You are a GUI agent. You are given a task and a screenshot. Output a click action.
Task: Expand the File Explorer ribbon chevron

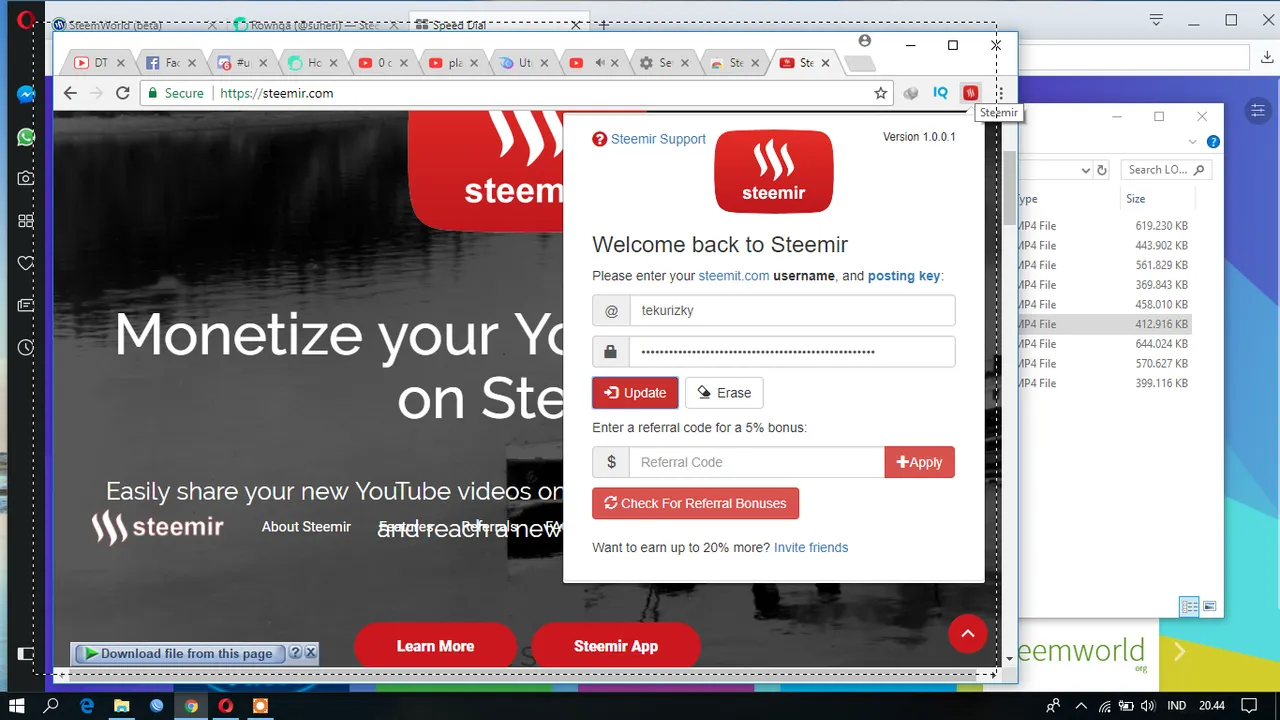pos(1193,142)
